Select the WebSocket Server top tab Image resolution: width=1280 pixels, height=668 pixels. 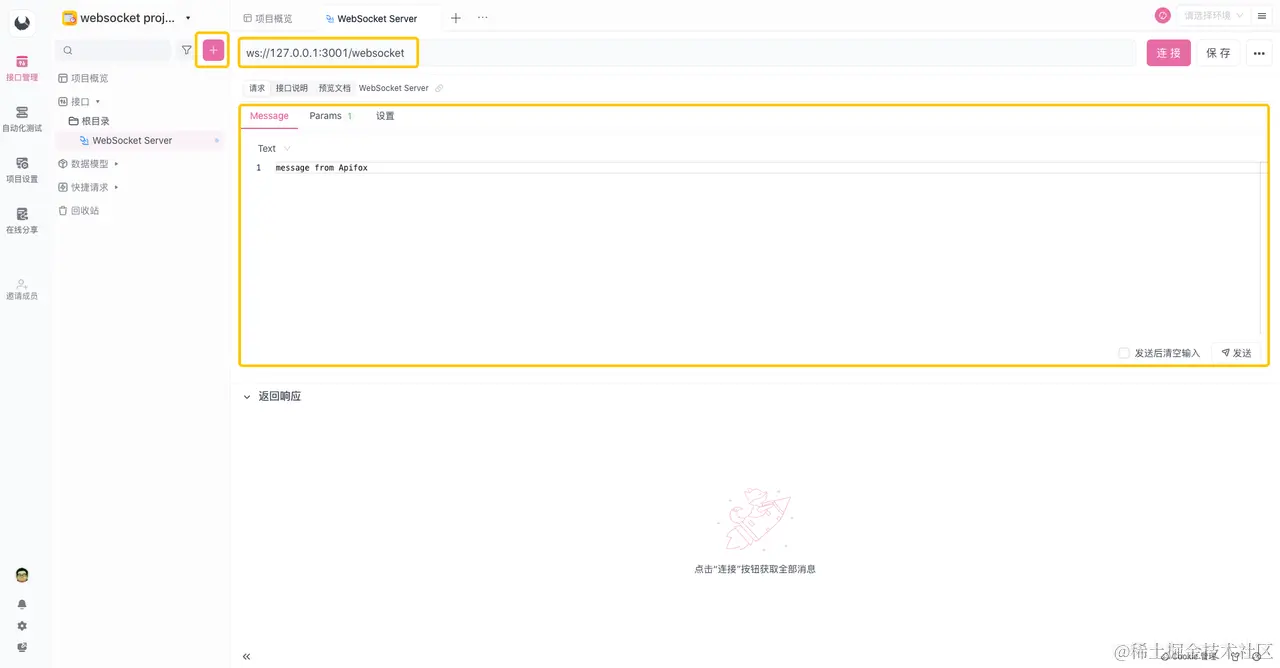[x=371, y=18]
